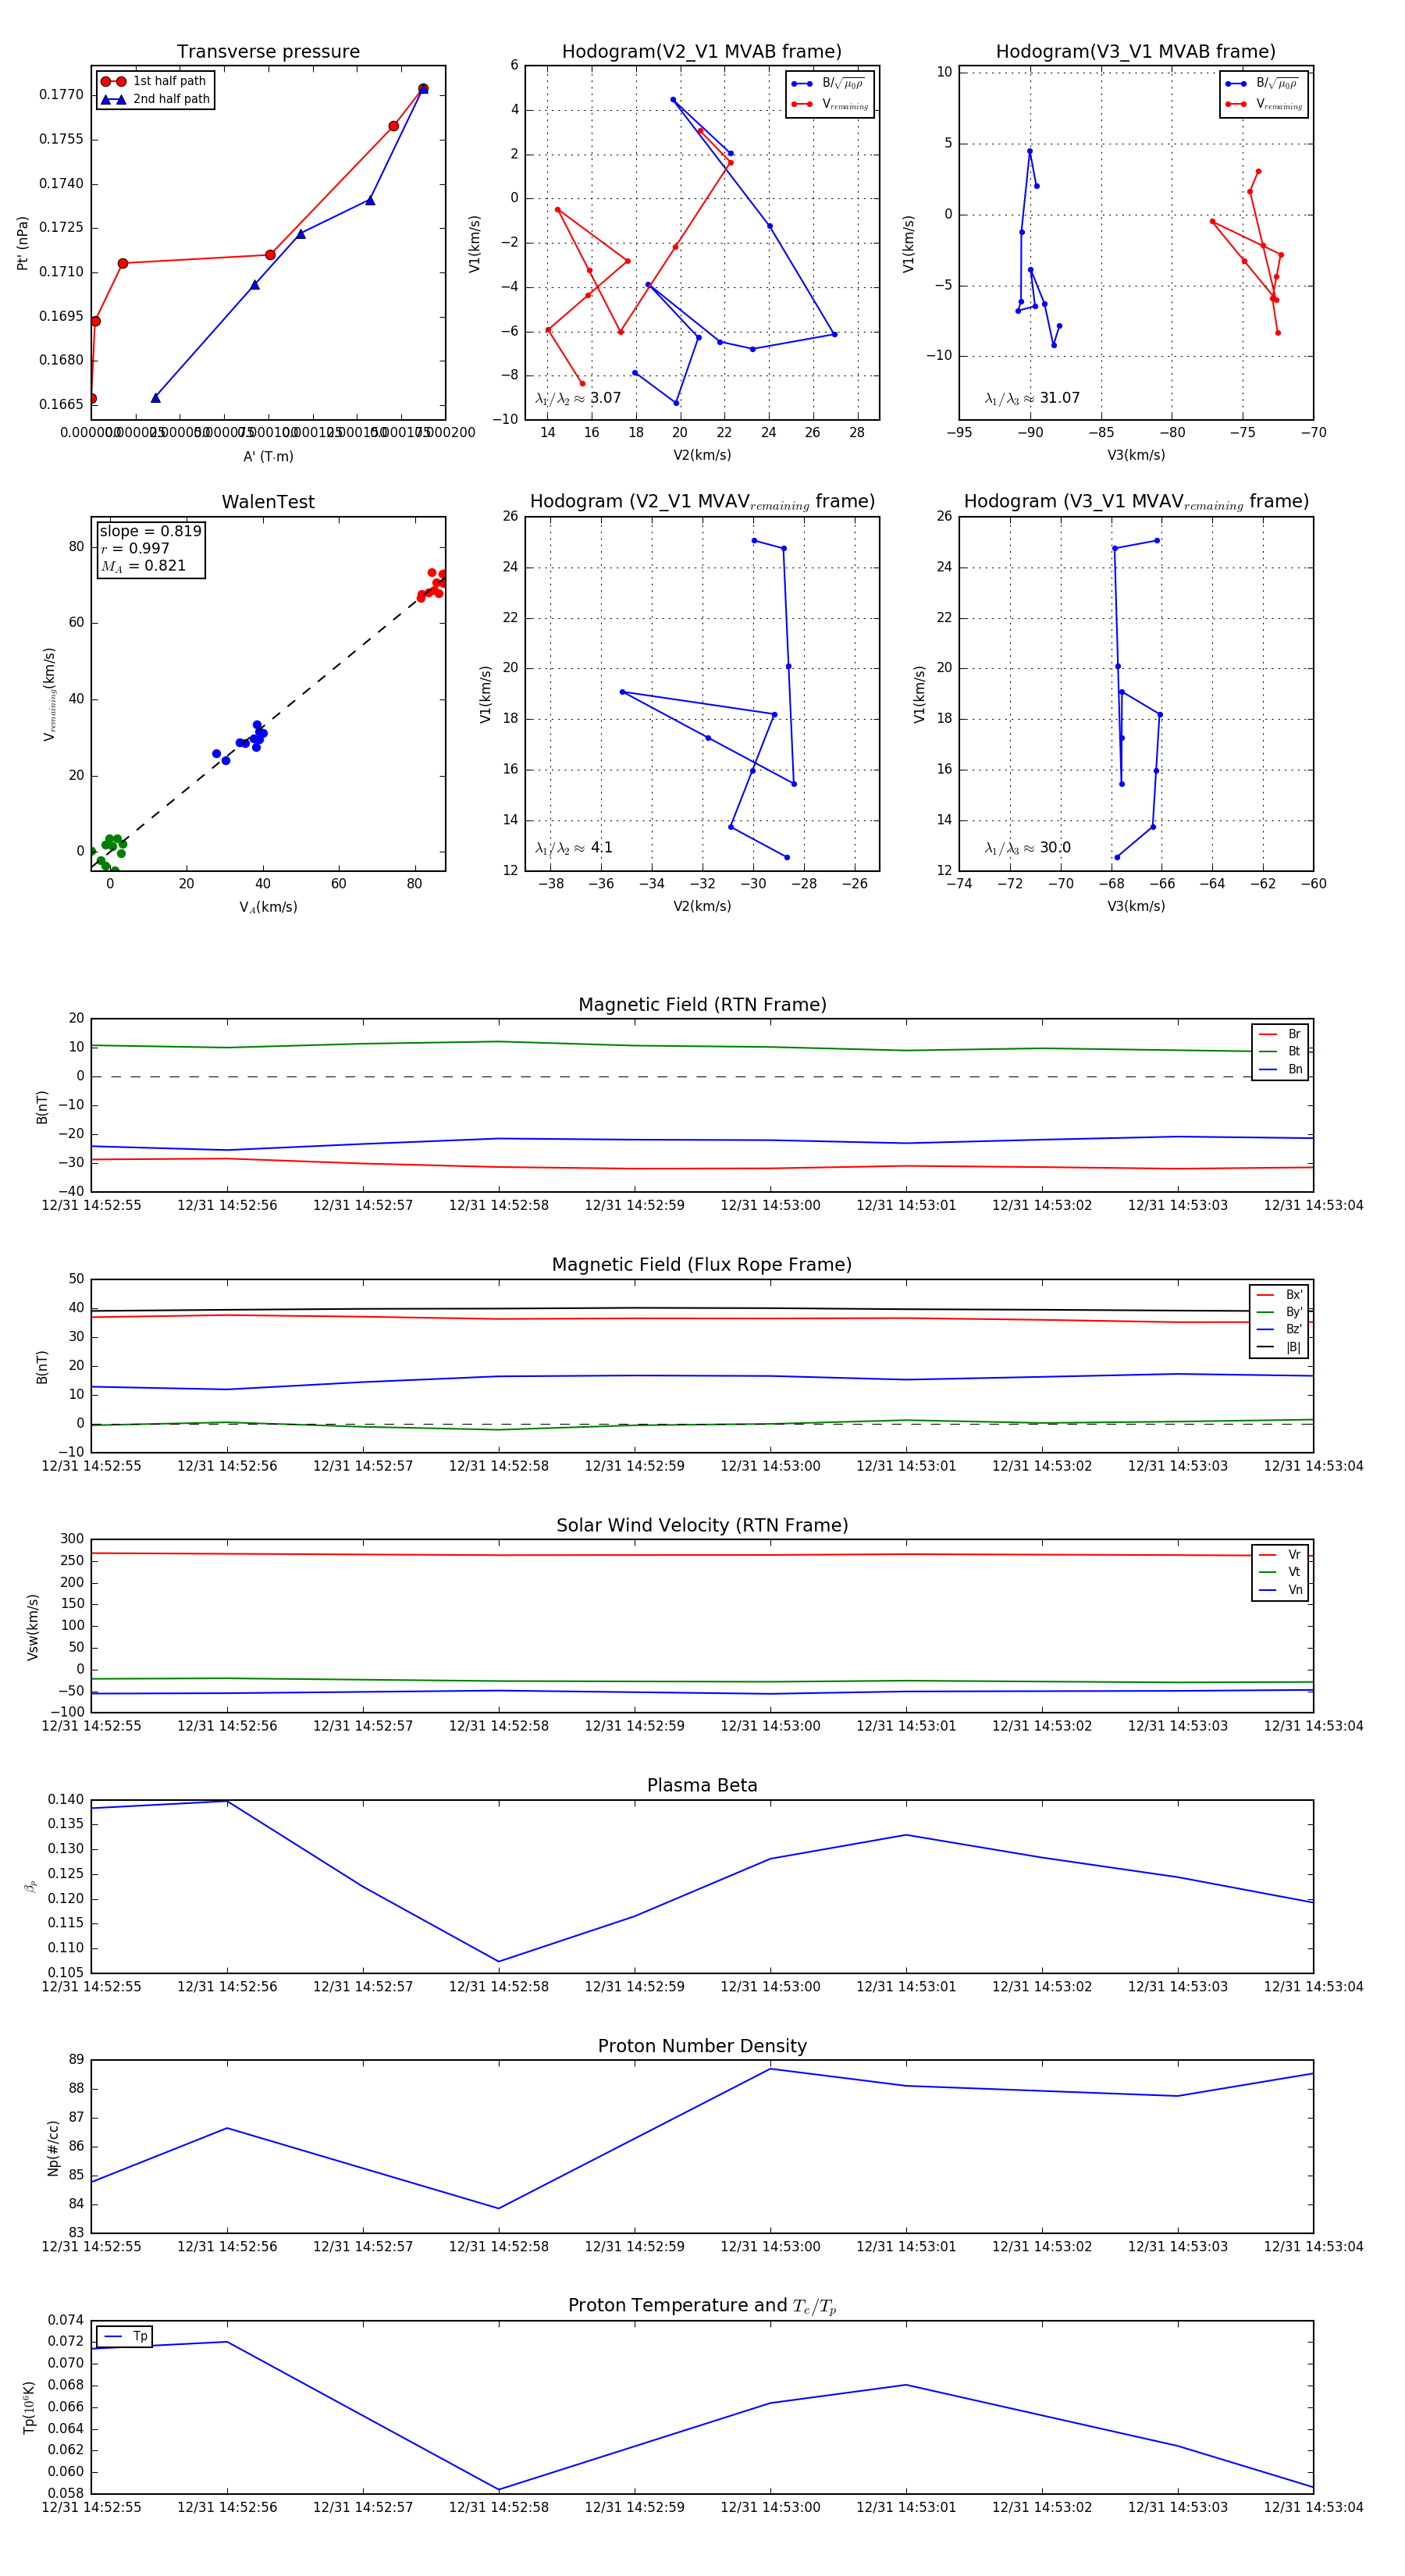Click the blue cluster in the WalenTest scatter
Viewport: 1405px width, 2576px height.
(x=250, y=740)
